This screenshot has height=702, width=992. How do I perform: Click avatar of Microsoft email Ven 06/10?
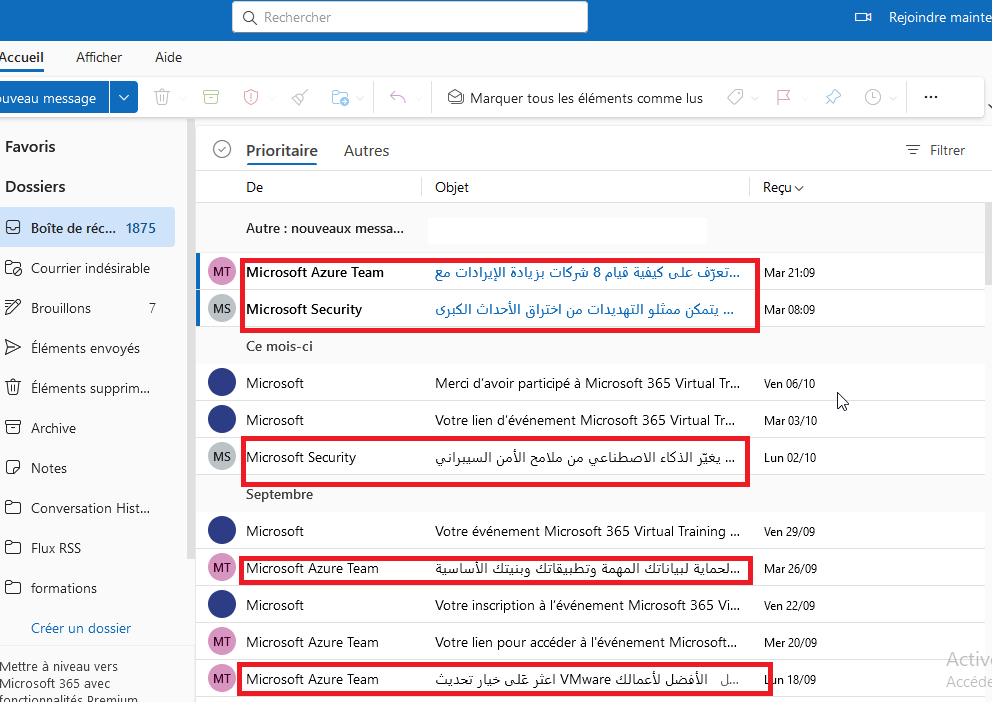point(221,383)
